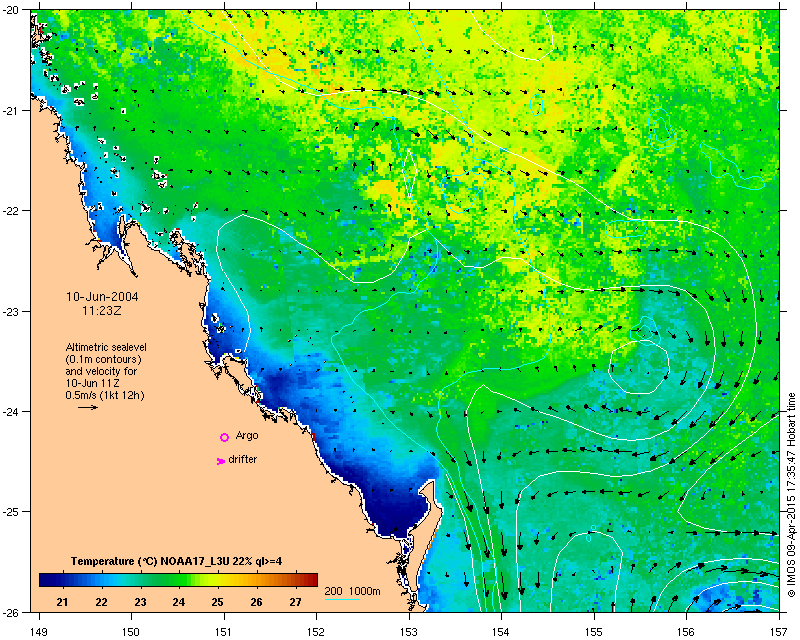Click the drifter legend label
This screenshot has height=640, width=800.
pos(243,459)
